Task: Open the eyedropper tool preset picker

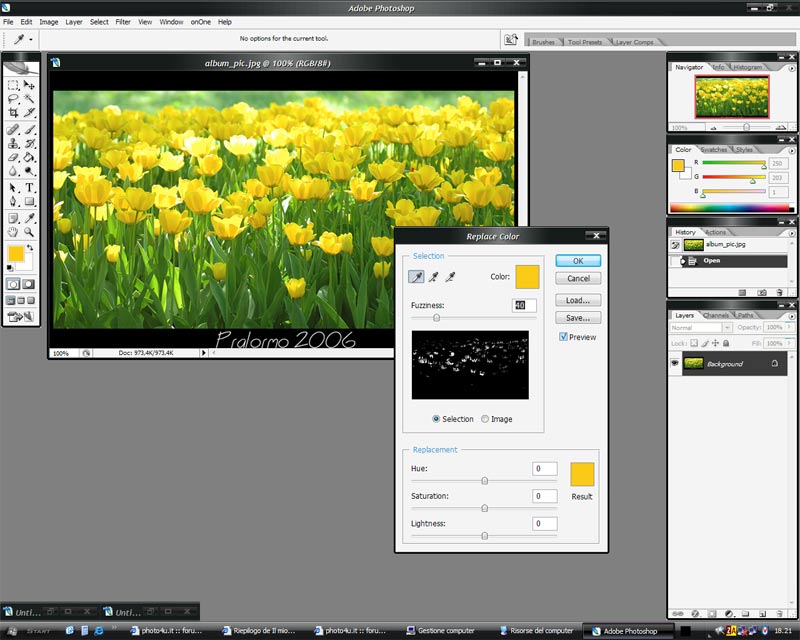Action: 22,39
